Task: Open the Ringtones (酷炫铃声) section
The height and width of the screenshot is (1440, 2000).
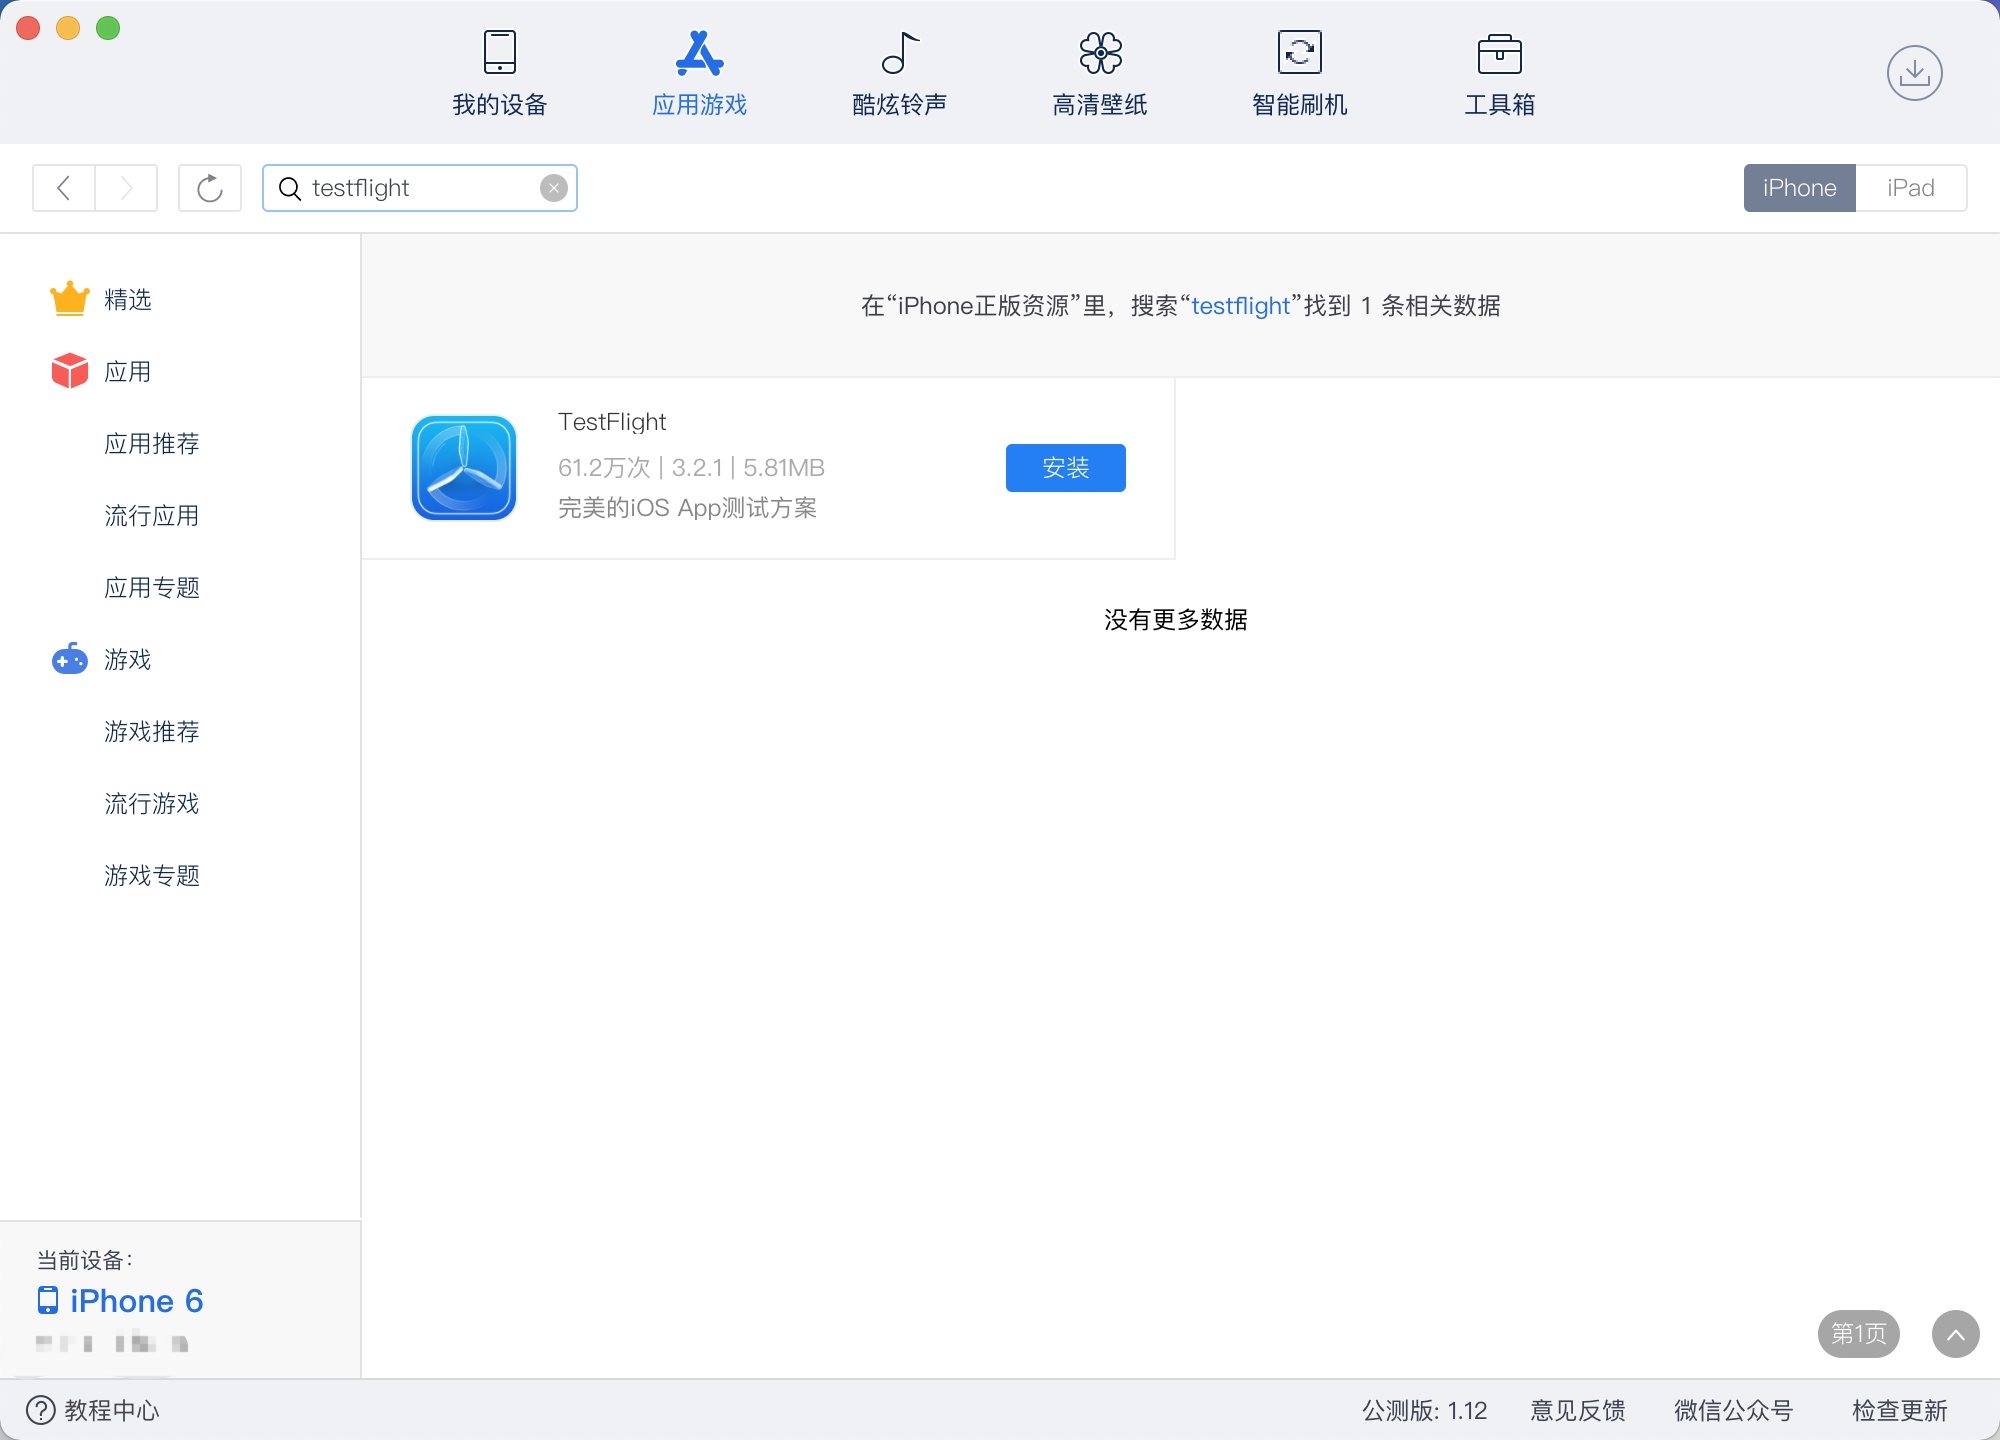Action: [899, 74]
